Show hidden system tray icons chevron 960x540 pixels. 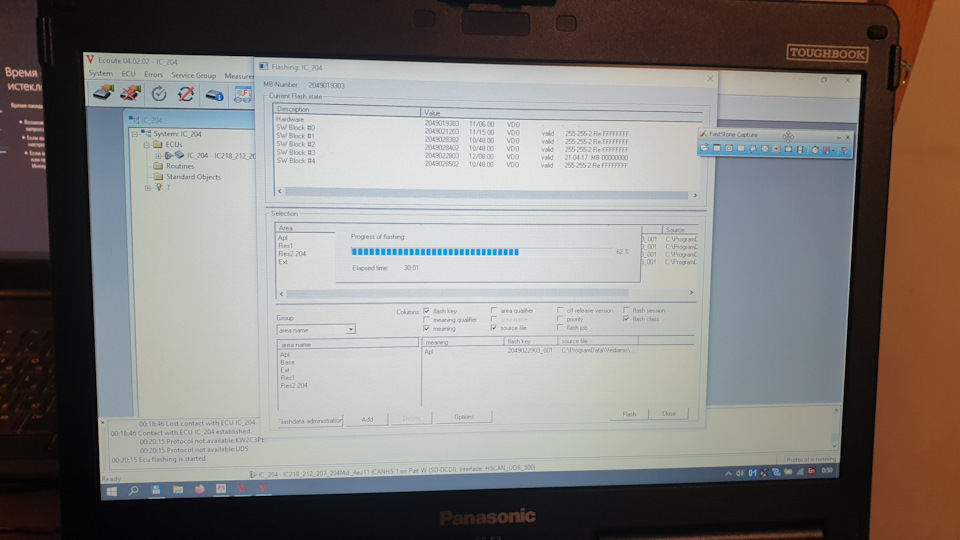point(728,473)
